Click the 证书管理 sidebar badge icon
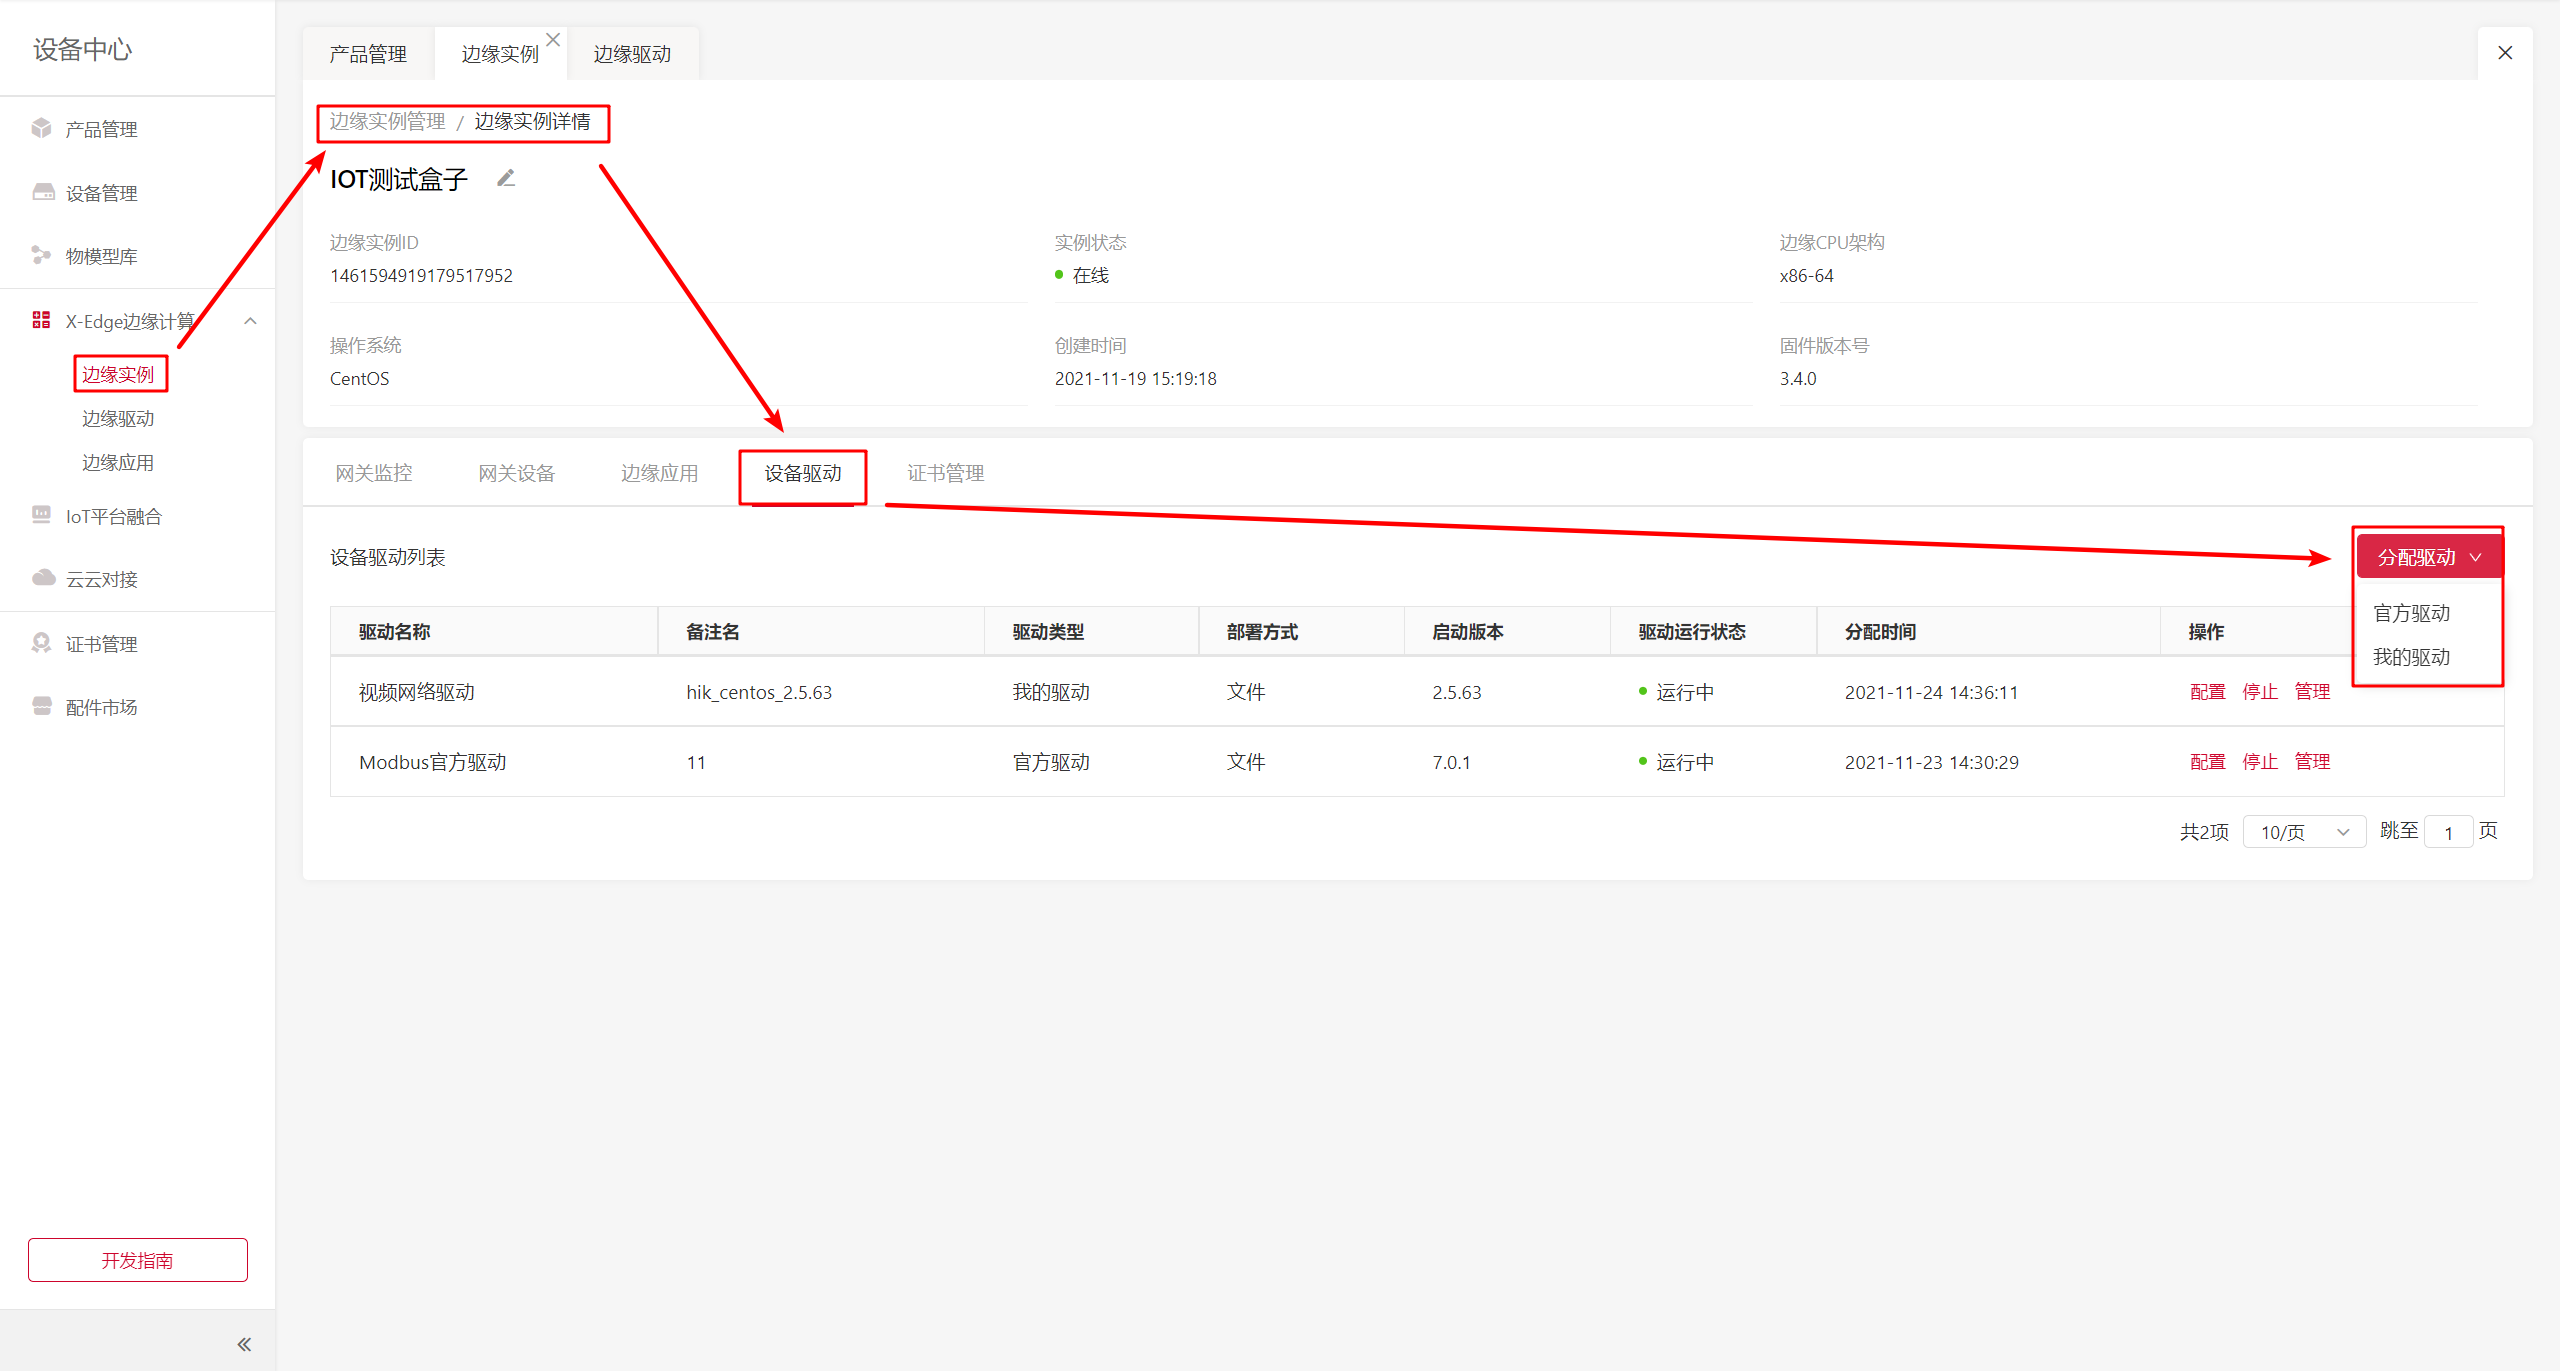Image resolution: width=2560 pixels, height=1371 pixels. (41, 643)
